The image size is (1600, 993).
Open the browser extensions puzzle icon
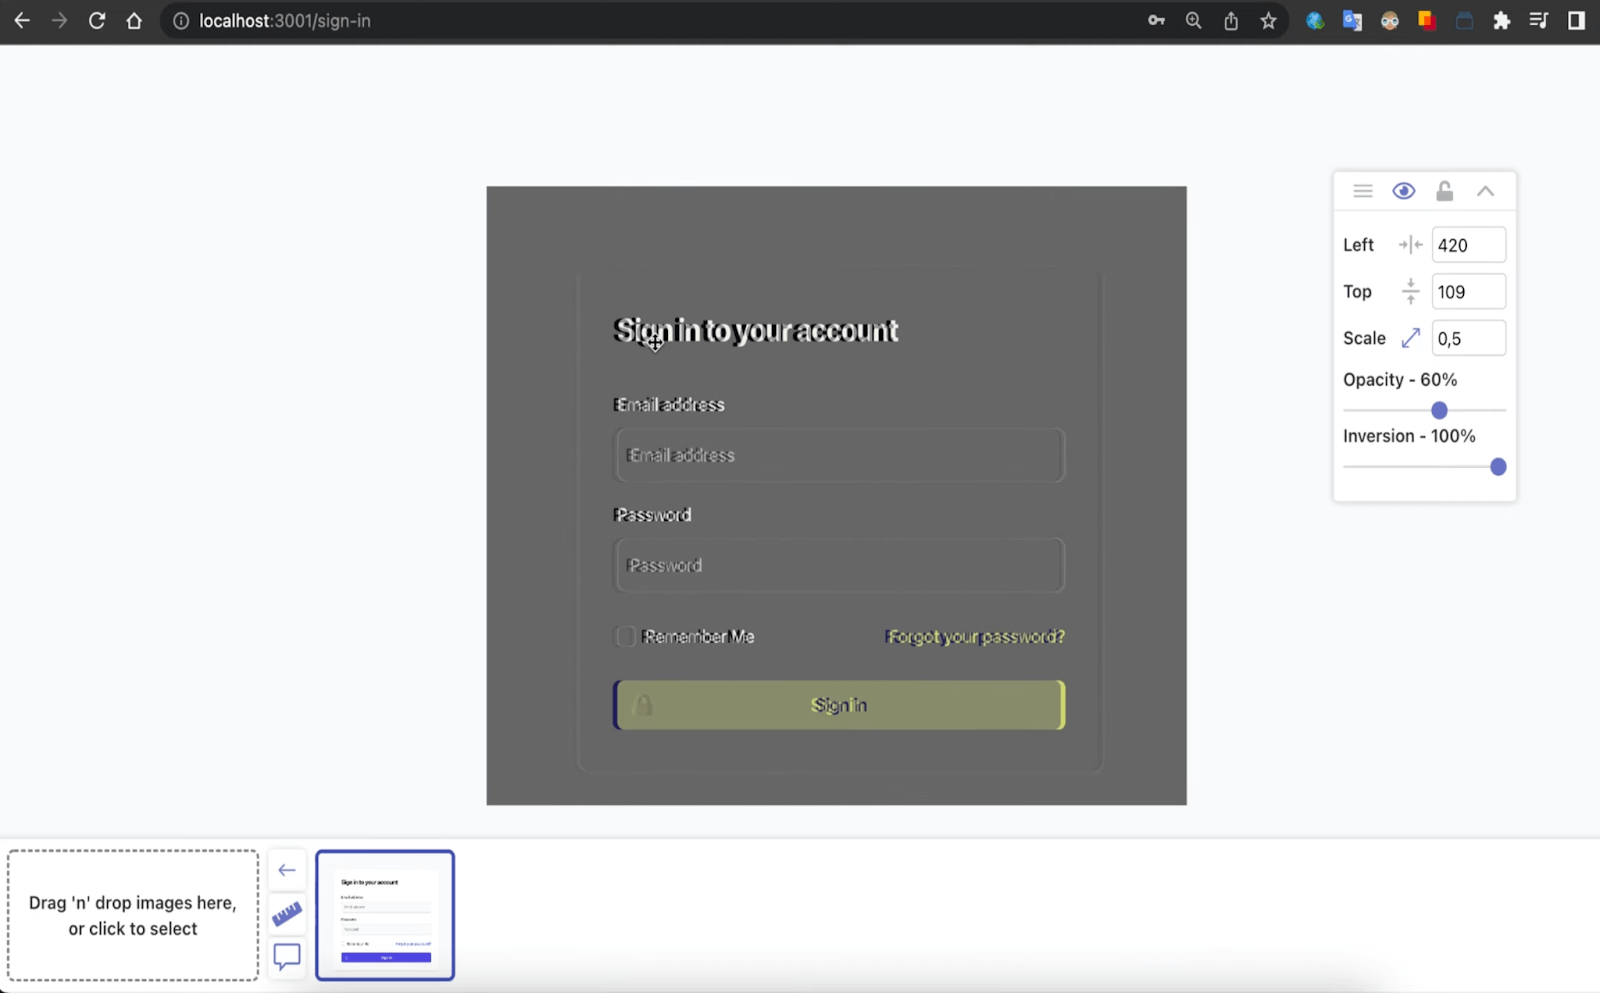click(x=1501, y=21)
